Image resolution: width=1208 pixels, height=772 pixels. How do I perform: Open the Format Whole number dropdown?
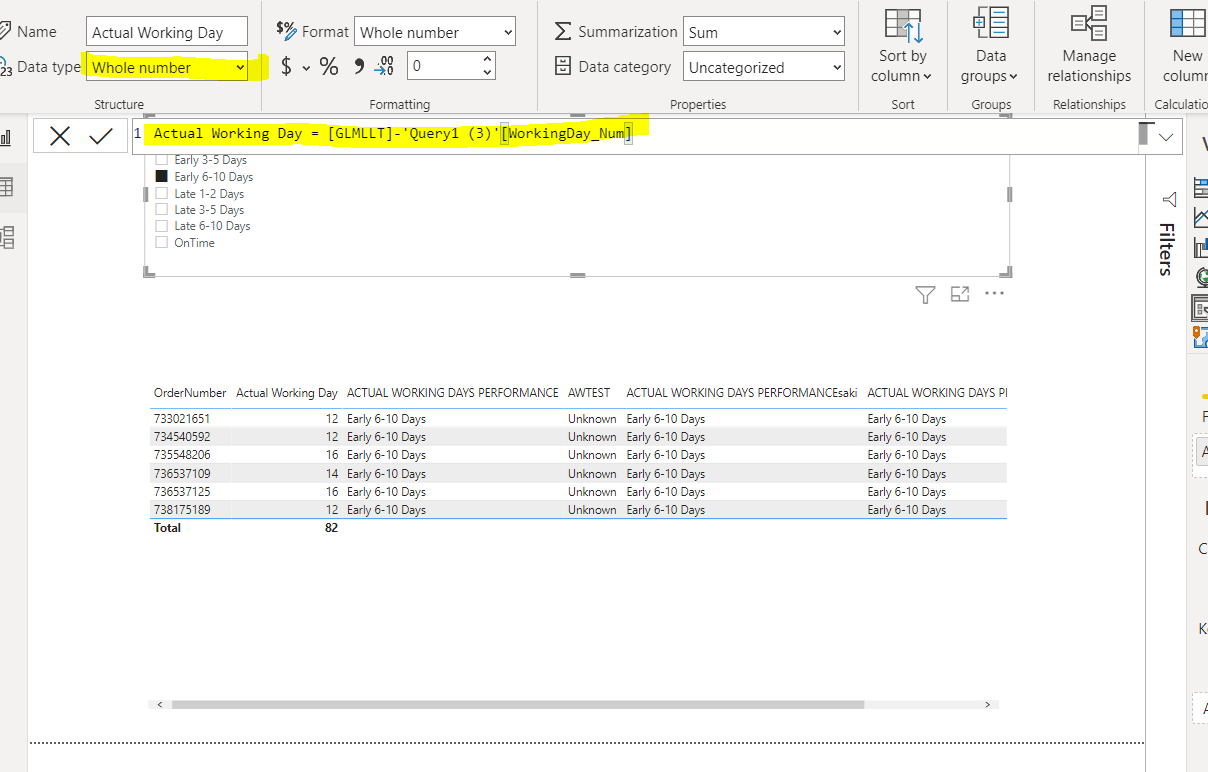point(435,32)
